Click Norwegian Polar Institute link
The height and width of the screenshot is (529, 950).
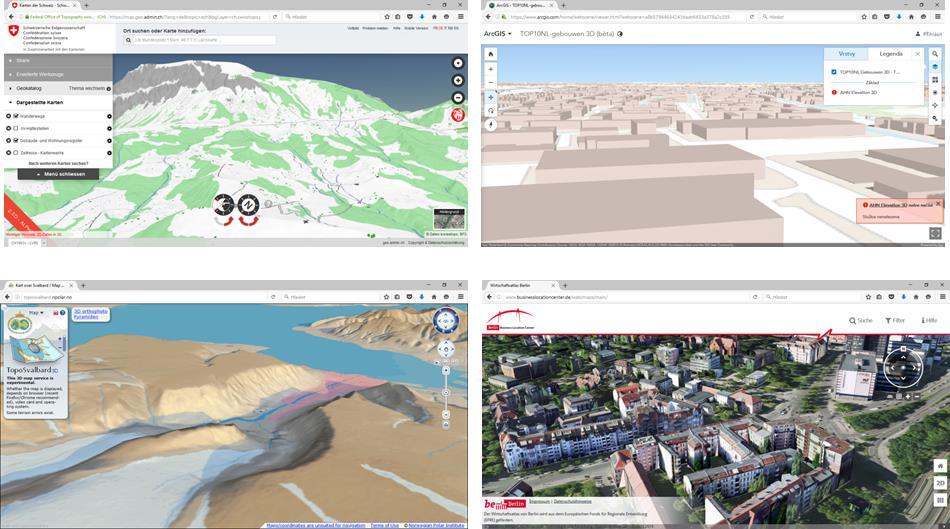436,525
